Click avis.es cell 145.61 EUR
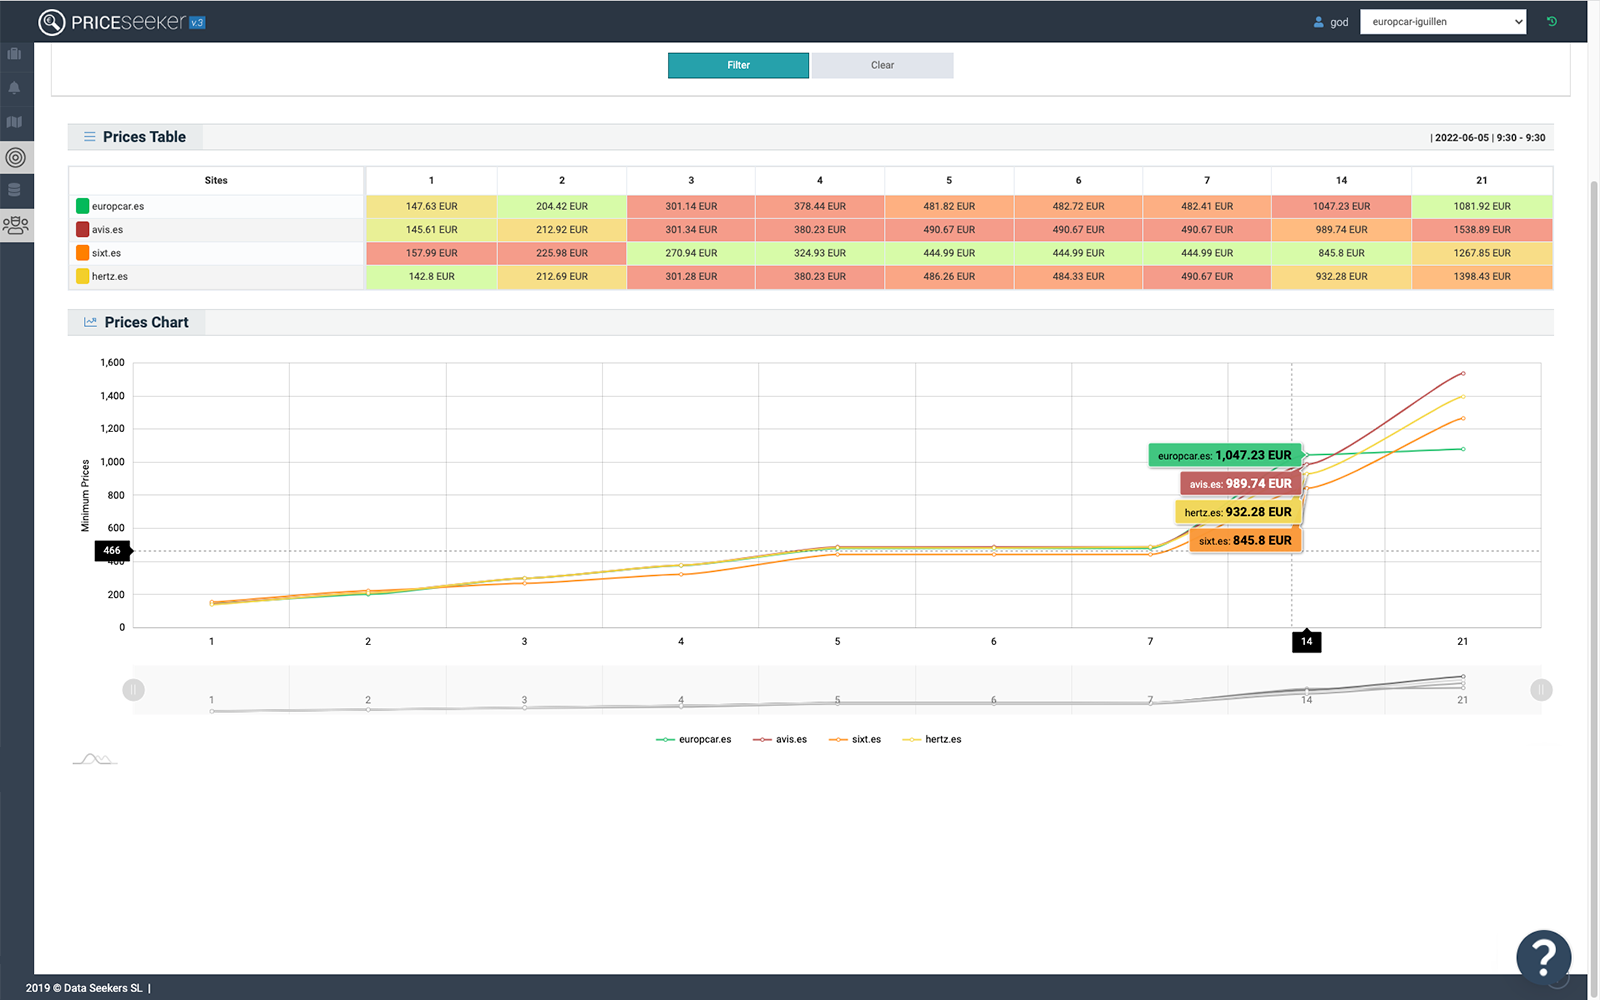1600x1000 pixels. tap(431, 229)
